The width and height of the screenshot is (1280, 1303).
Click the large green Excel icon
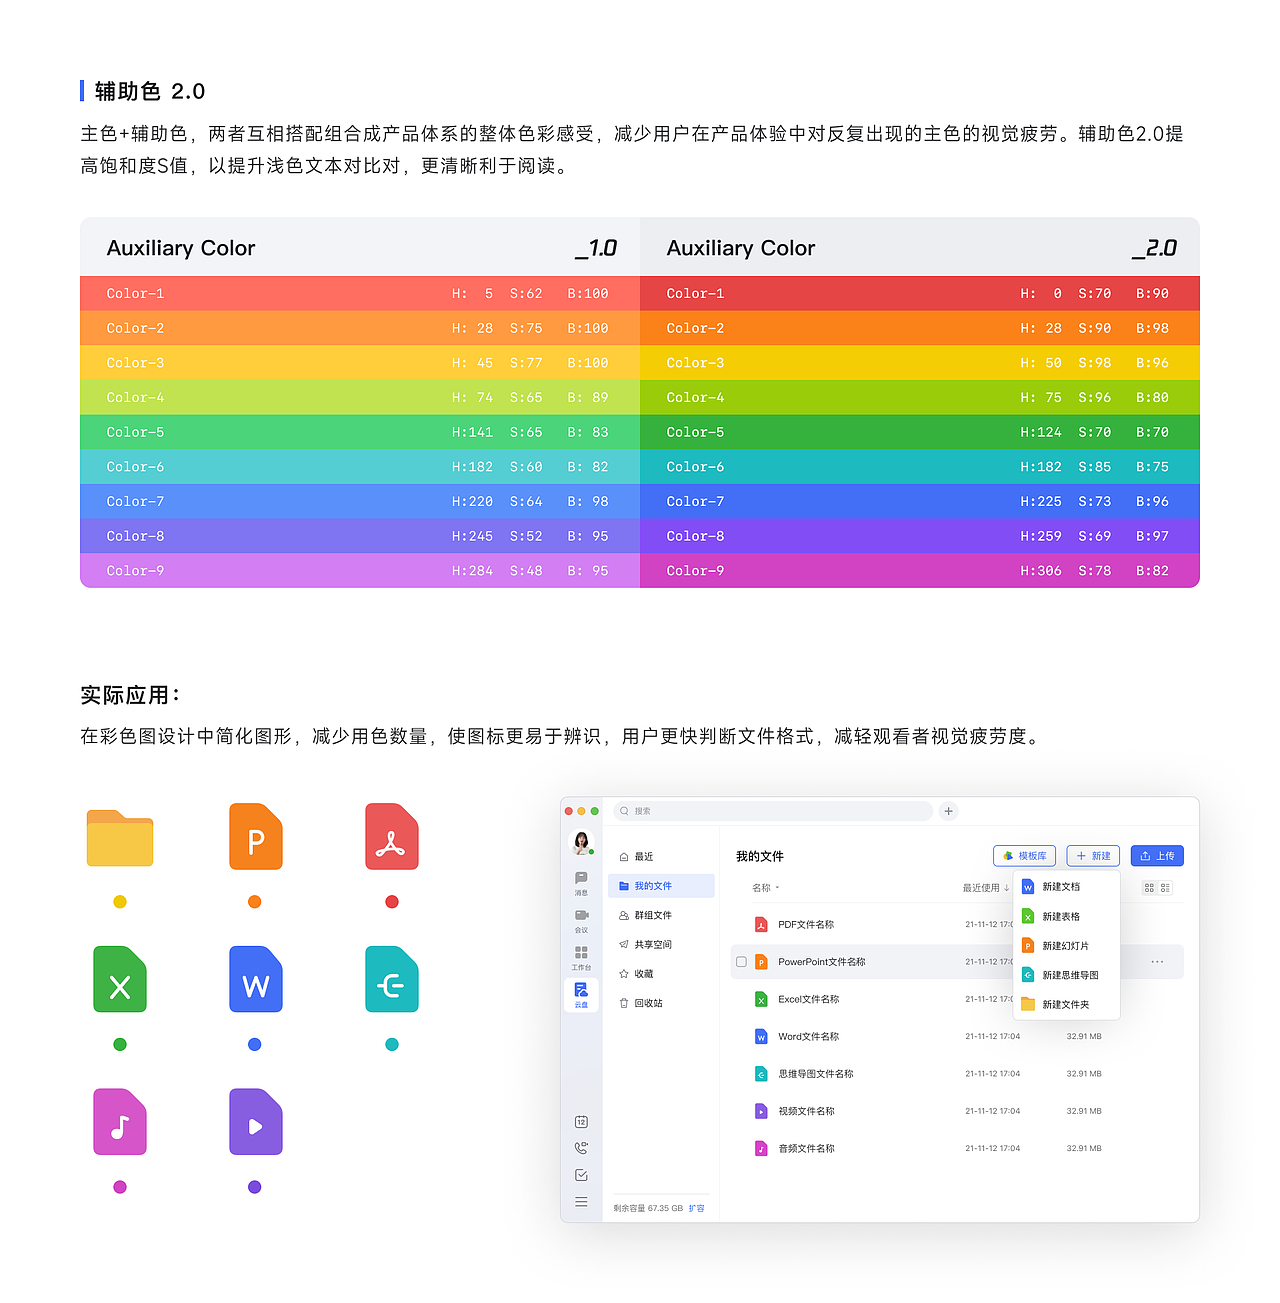click(120, 980)
